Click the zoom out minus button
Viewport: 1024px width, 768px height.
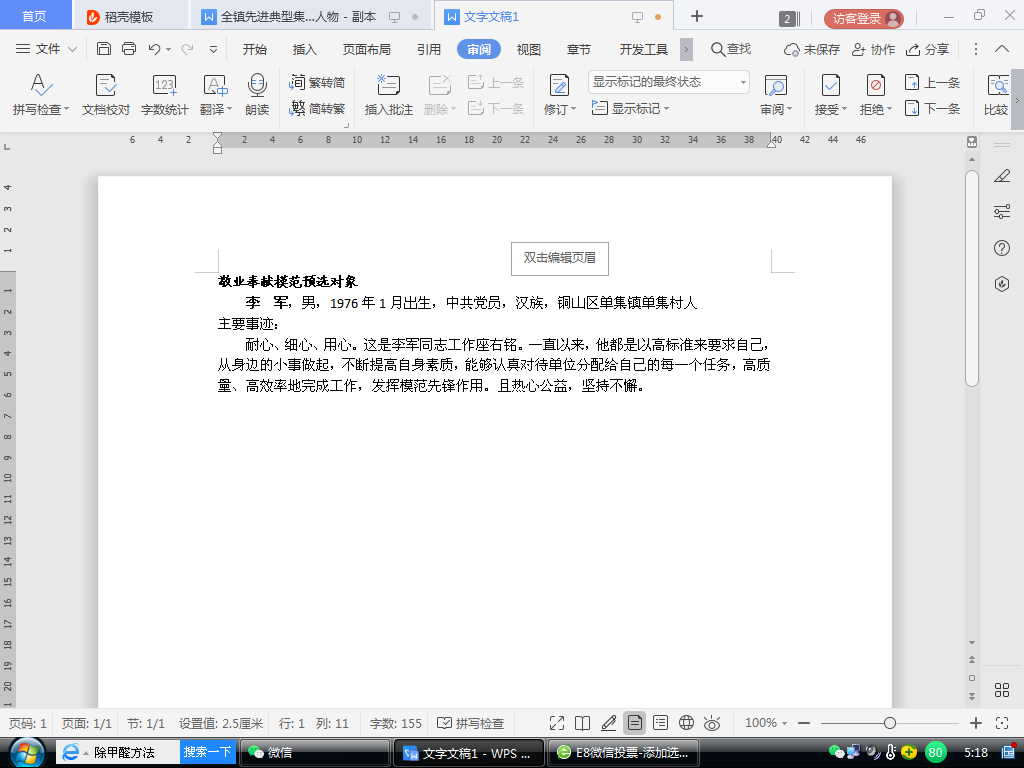click(804, 723)
